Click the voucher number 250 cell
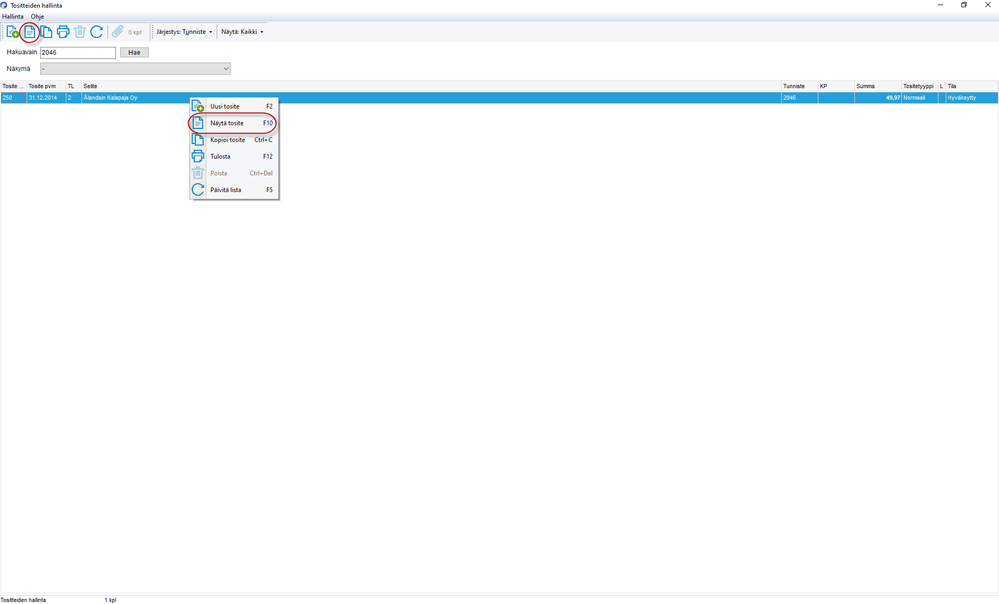Viewport: 999px width, 604px height. (13, 98)
